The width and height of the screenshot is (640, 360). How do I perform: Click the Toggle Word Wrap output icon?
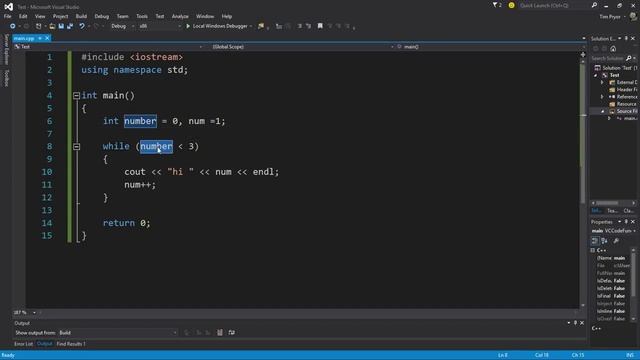coord(231,333)
